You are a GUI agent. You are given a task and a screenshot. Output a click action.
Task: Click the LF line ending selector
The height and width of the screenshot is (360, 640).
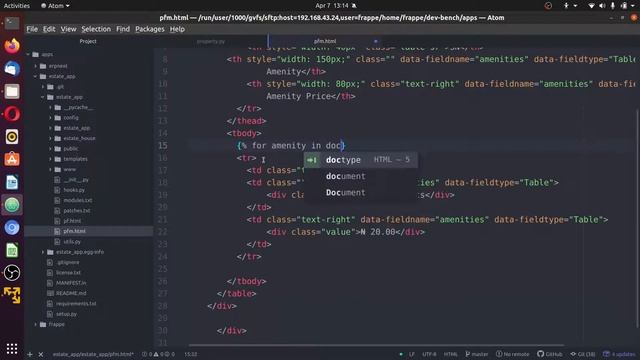coord(412,354)
